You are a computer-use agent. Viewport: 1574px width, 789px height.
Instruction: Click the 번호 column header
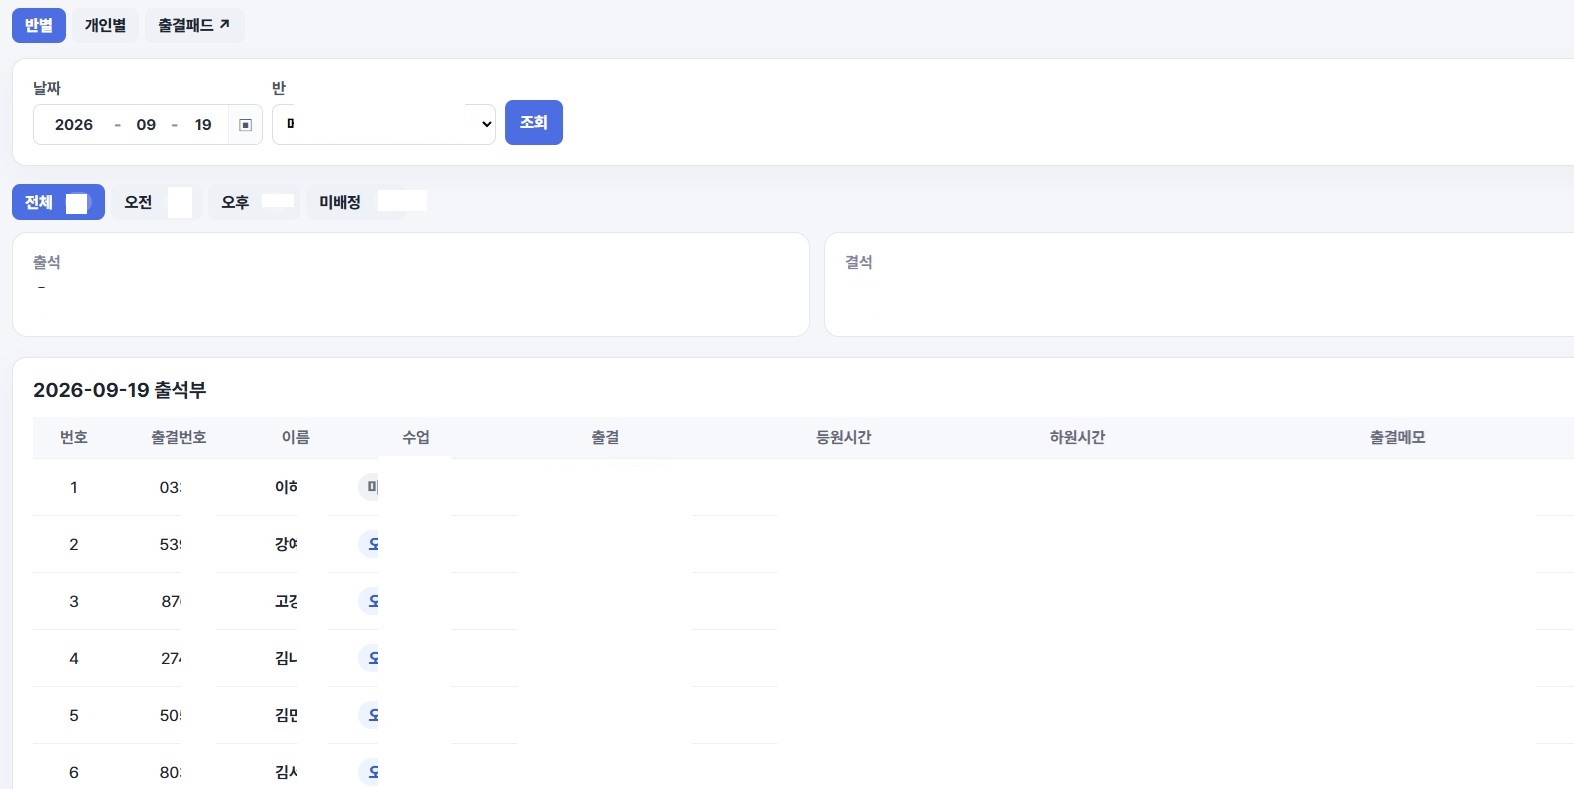click(74, 437)
